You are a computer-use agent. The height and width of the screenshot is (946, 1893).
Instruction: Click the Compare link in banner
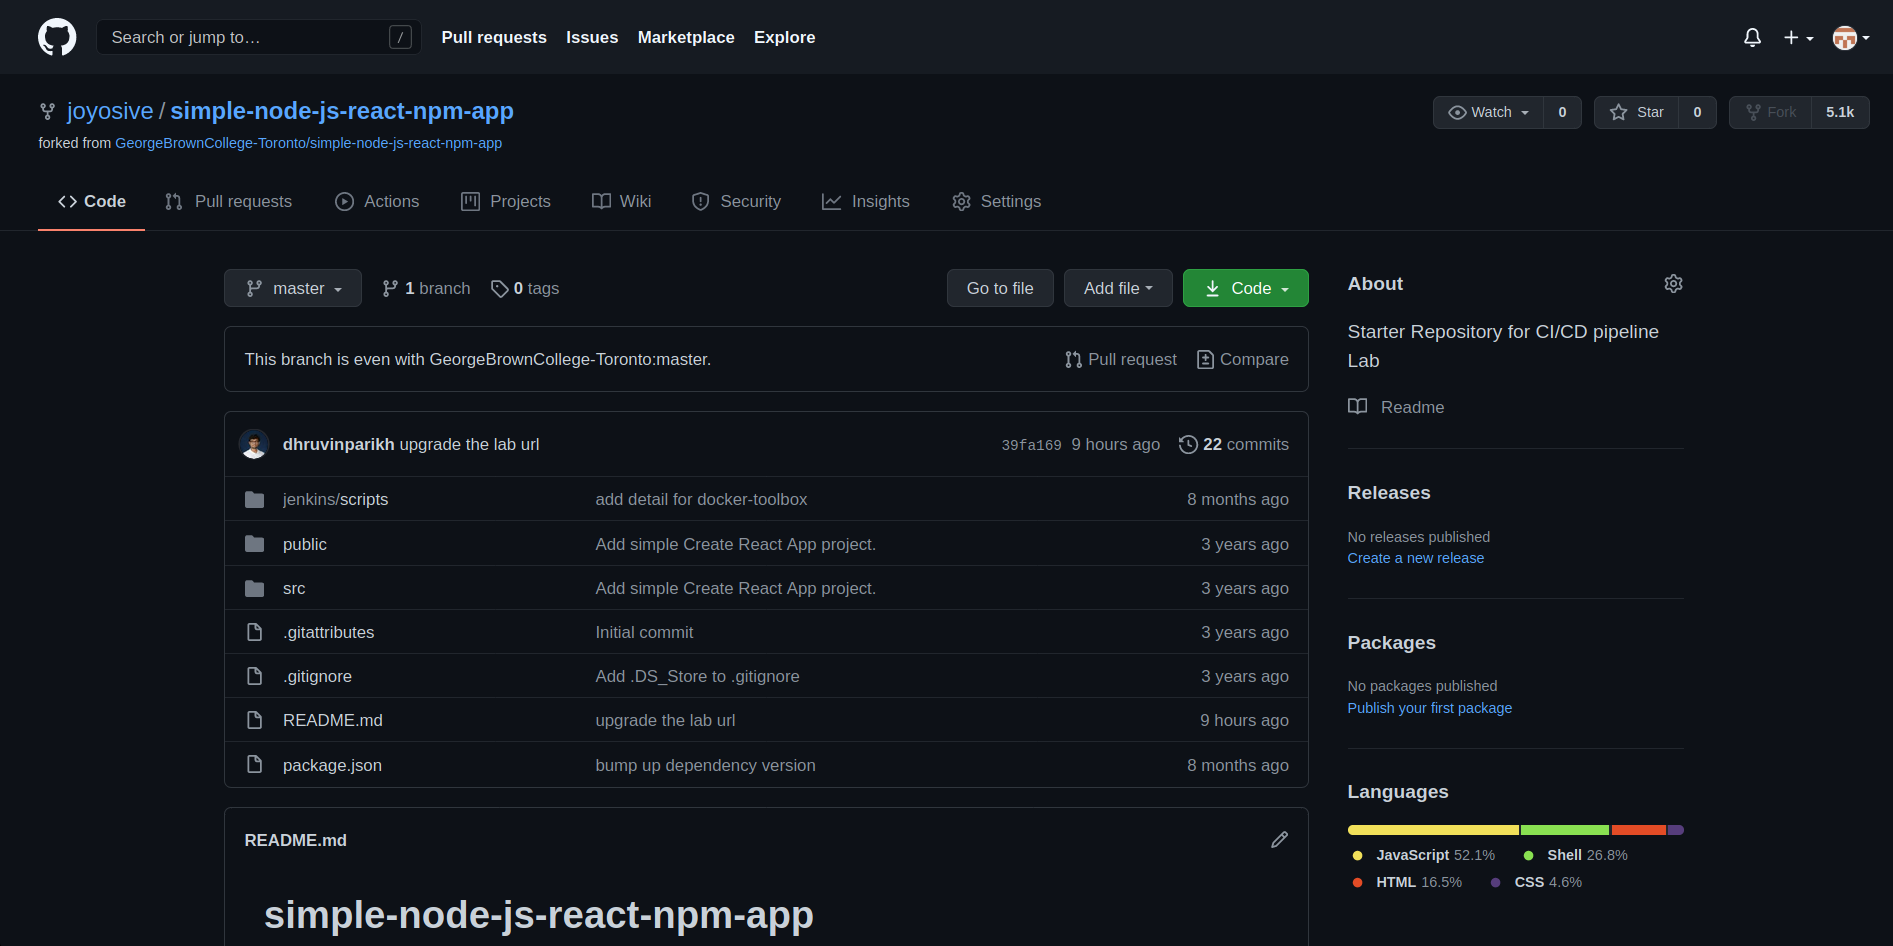click(1243, 359)
